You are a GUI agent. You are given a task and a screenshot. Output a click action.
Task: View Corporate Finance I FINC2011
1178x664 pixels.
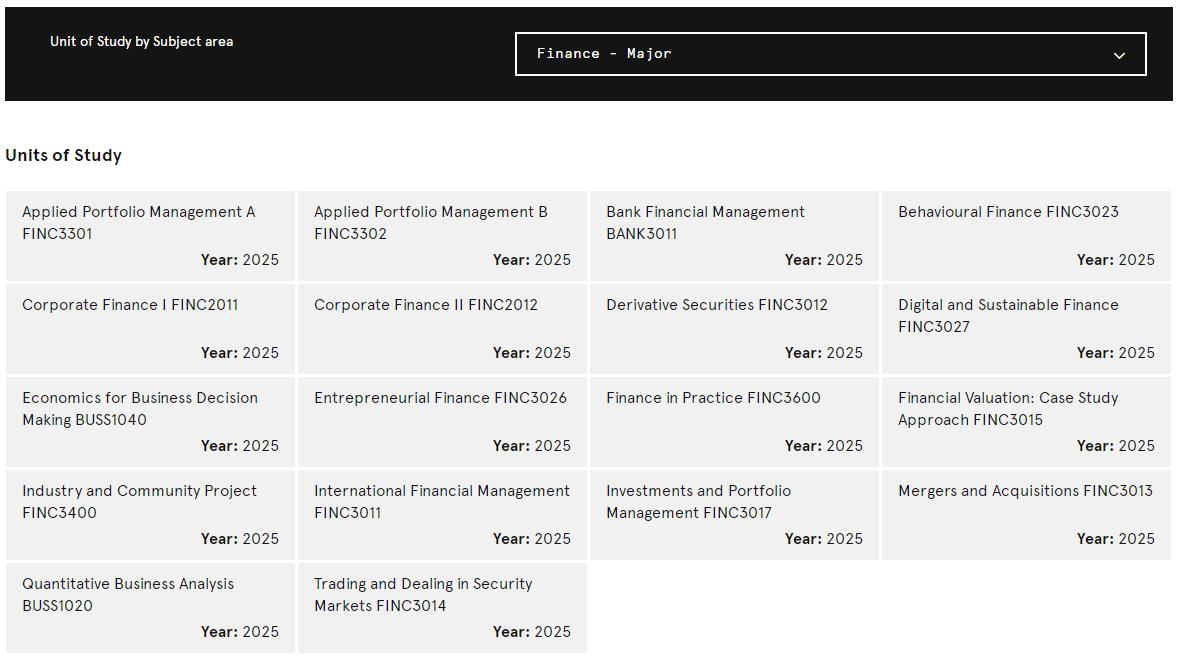pyautogui.click(x=150, y=329)
